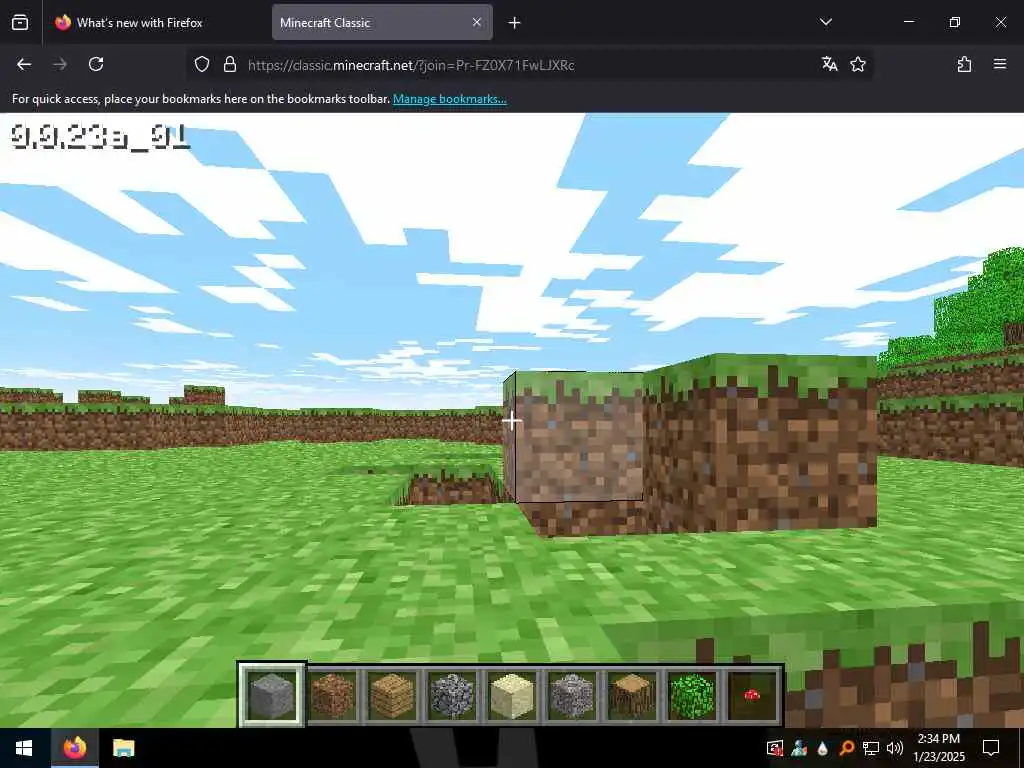This screenshot has height=768, width=1024.
Task: Open the Windows Start menu
Action: pyautogui.click(x=24, y=748)
